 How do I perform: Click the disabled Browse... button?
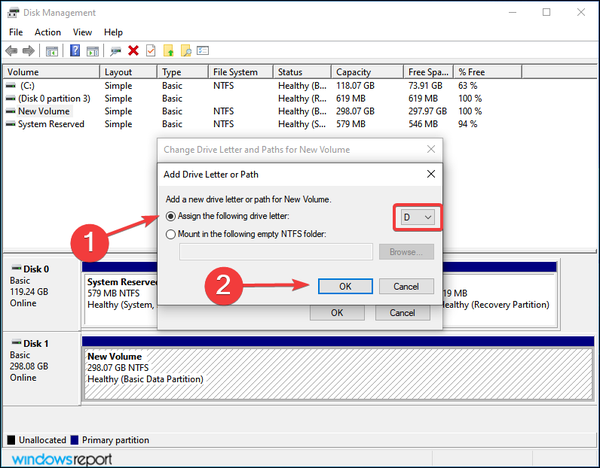(406, 252)
